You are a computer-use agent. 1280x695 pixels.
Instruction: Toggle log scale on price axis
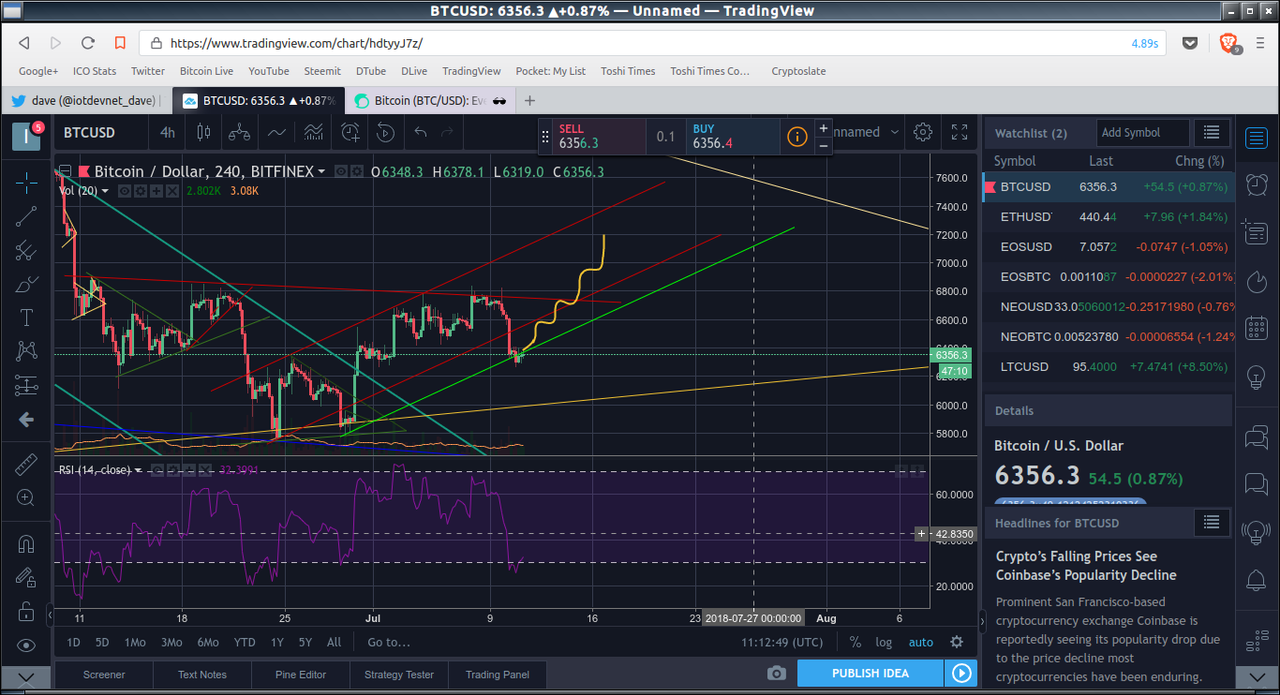click(x=884, y=642)
